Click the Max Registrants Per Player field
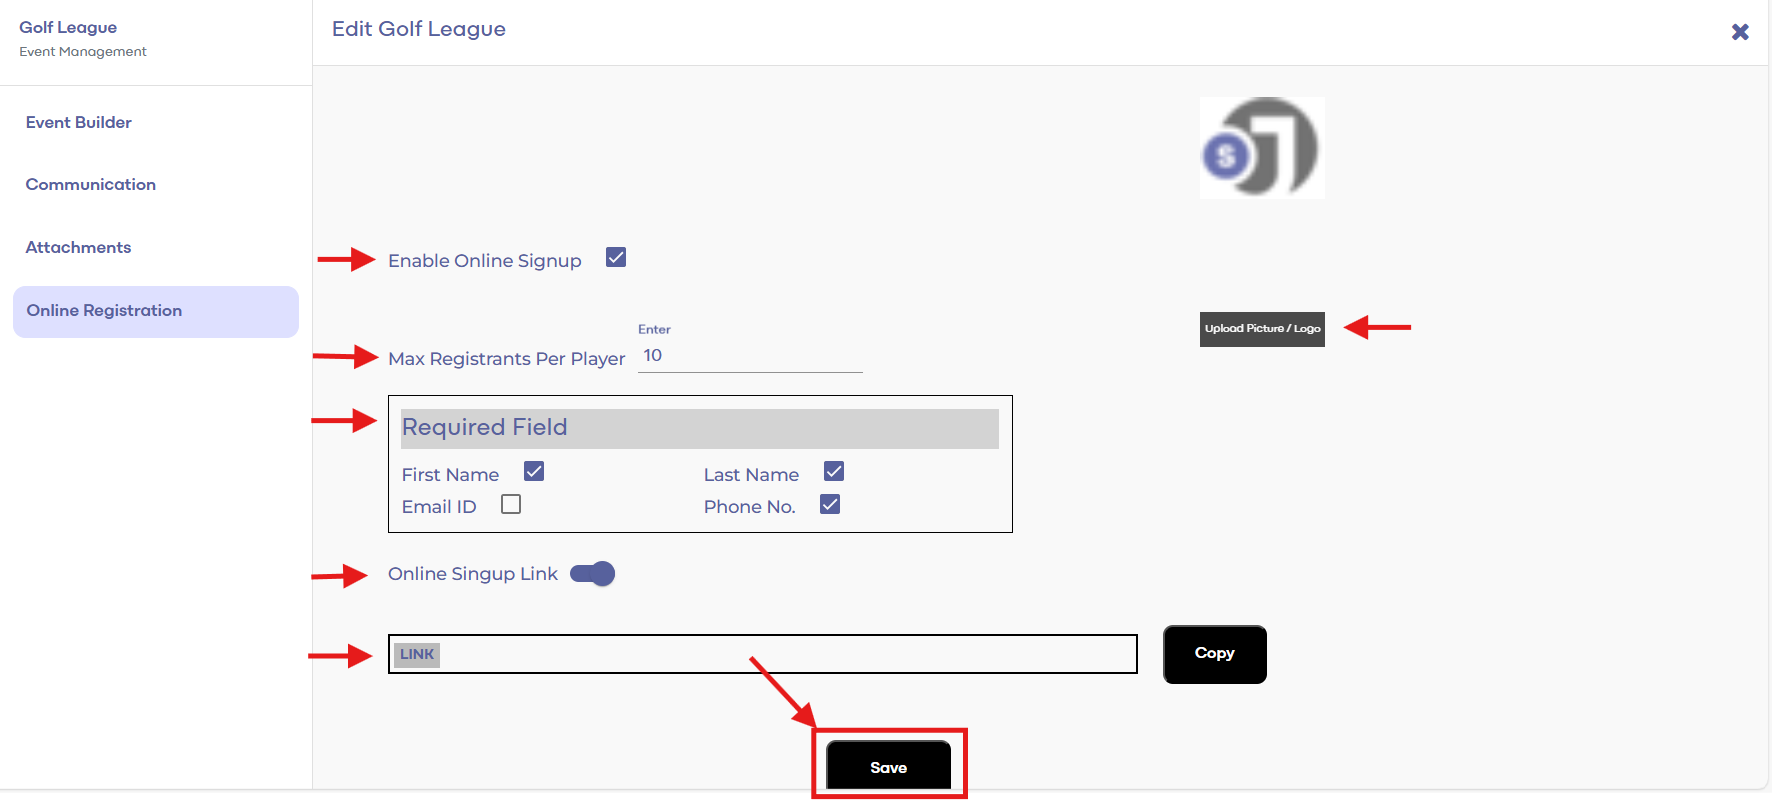1772x800 pixels. coord(750,357)
